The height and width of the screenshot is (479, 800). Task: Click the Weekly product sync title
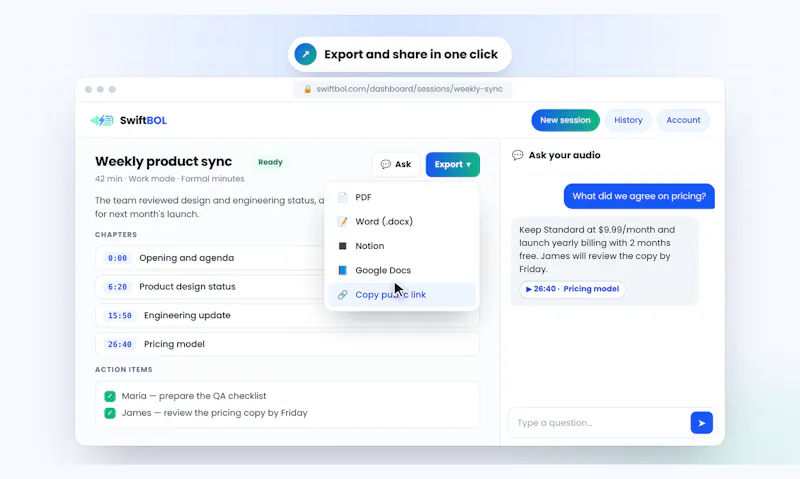163,161
